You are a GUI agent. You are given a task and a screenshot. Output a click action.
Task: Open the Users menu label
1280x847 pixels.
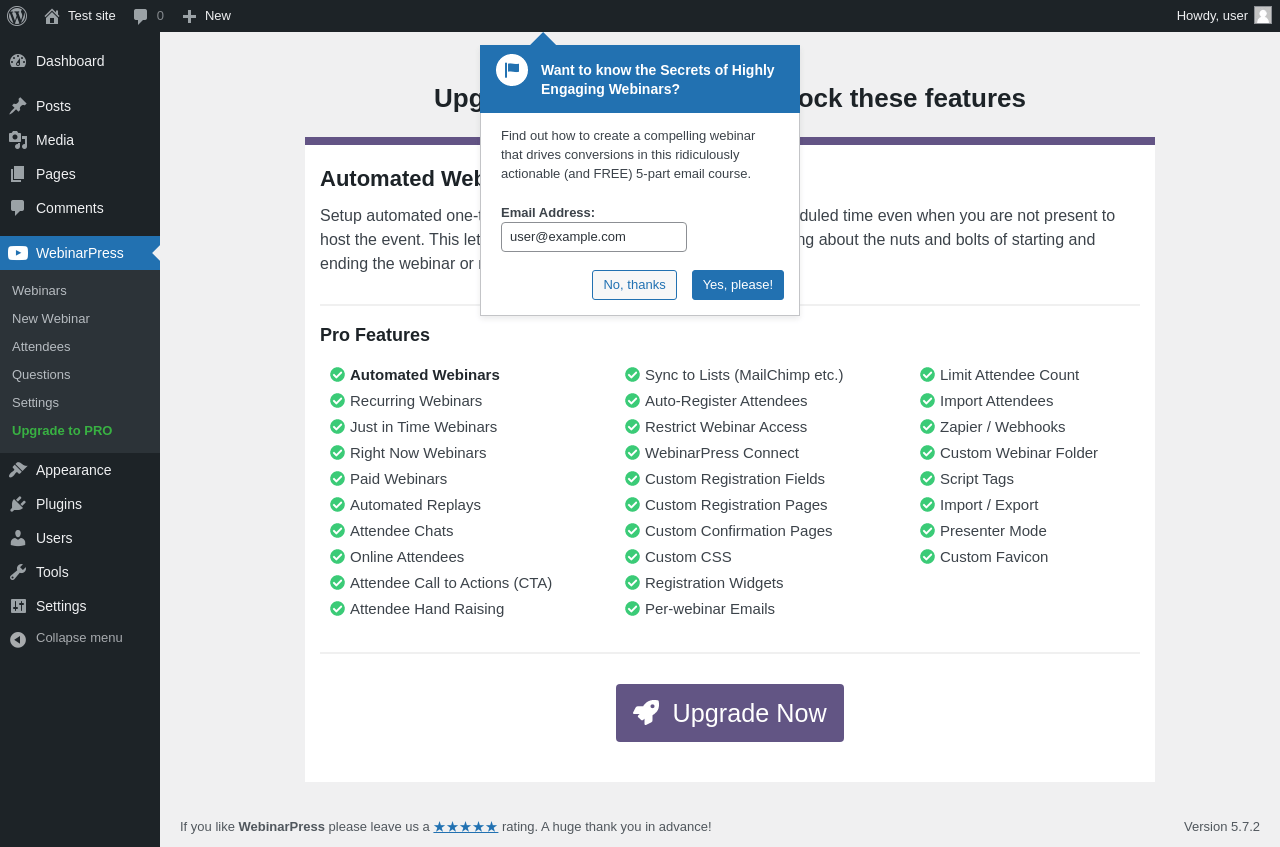(54, 538)
